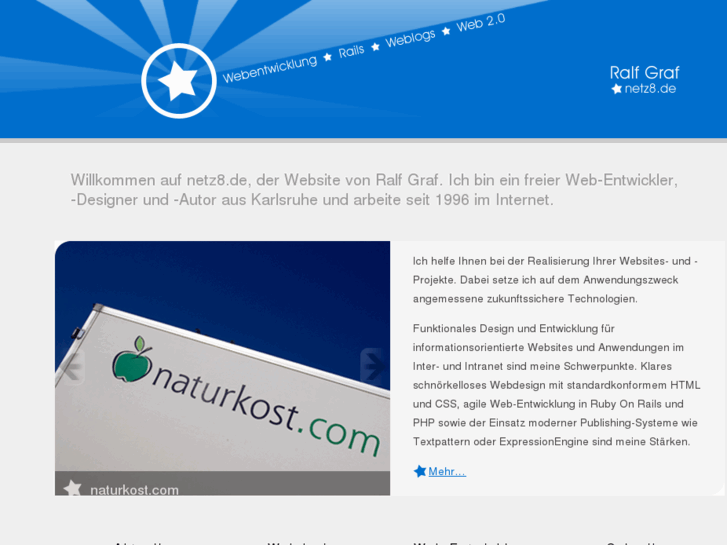Advance slideshow with right arrow
Screen dimensions: 727x545
click(x=373, y=366)
